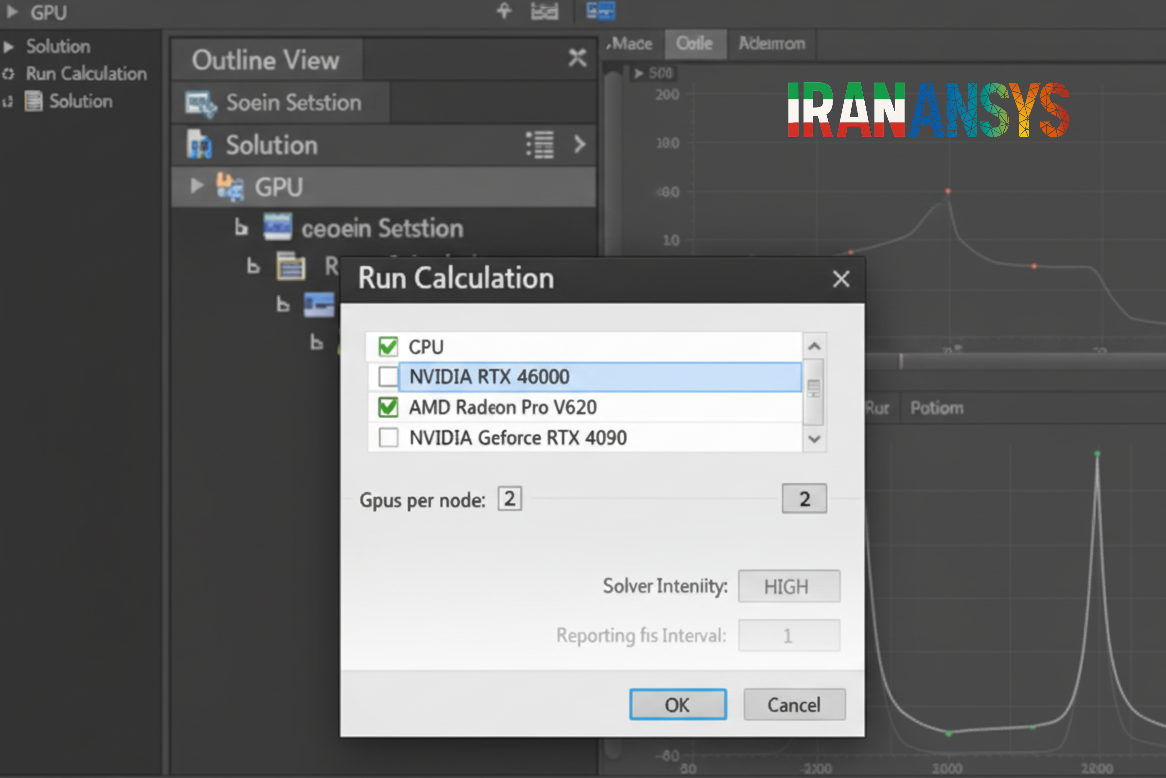Select AMD Radeon Pro V620 row text
Screen dimensions: 1166x778
[x=503, y=408]
